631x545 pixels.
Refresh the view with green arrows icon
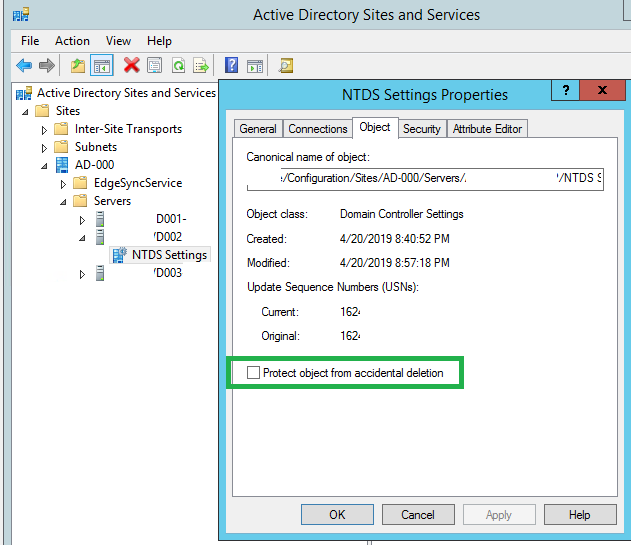click(178, 65)
